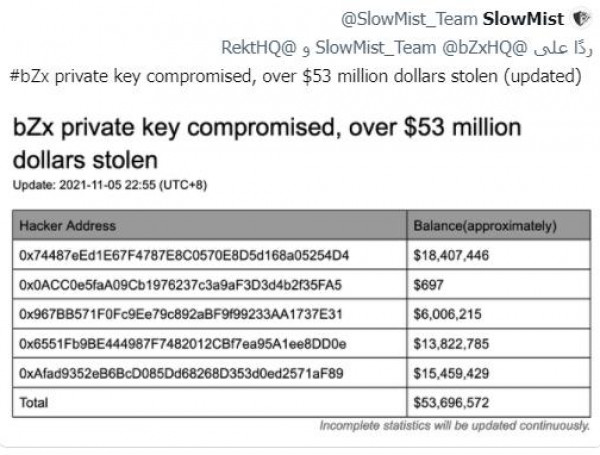Click address 0x74487eEd1E67F4787E8C0570E8D5d168a05254D4
600x455 pixels.
(x=184, y=255)
